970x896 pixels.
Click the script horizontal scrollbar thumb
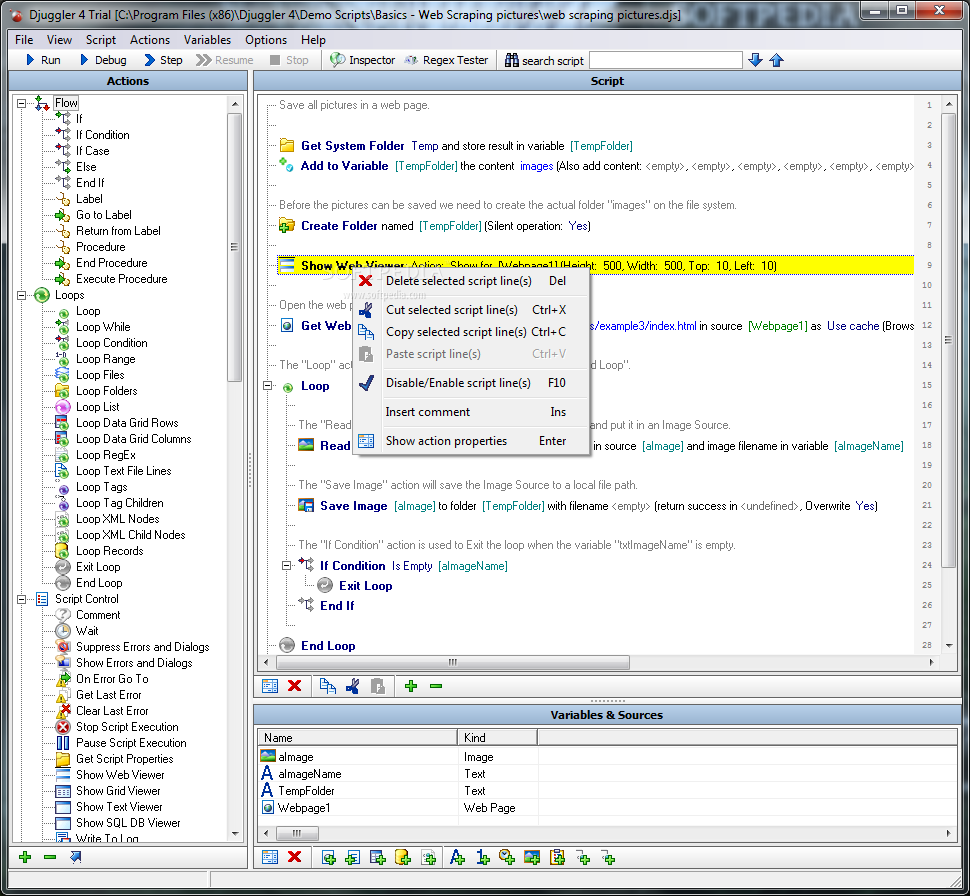(453, 662)
